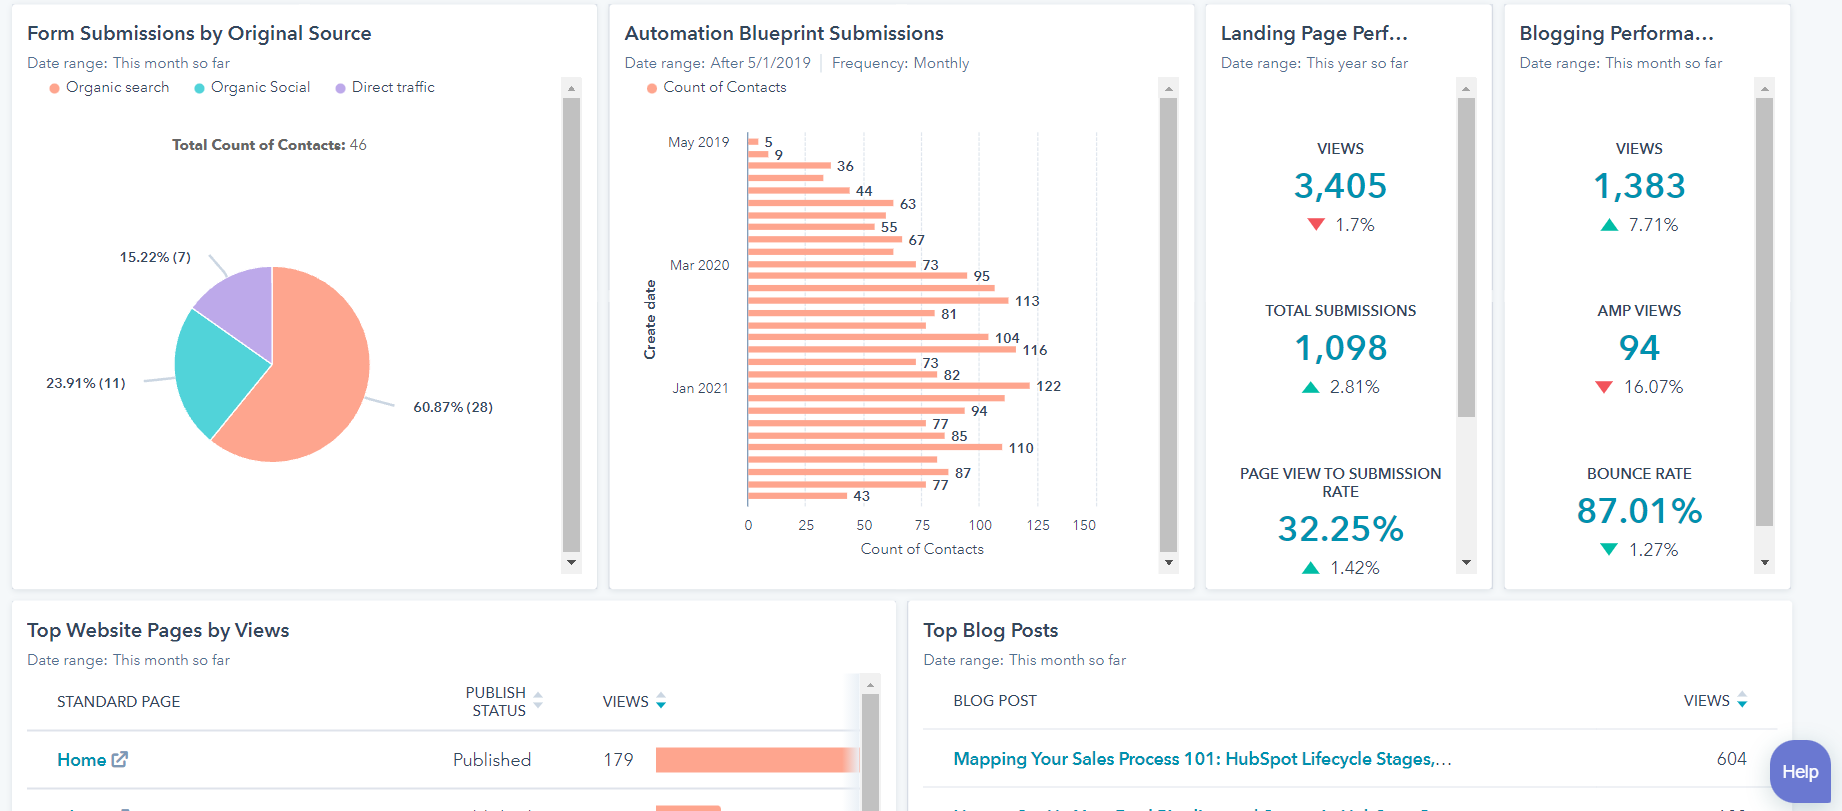Viewport: 1842px width, 811px height.
Task: Sort table by Publish Status arrows
Action: [x=538, y=701]
